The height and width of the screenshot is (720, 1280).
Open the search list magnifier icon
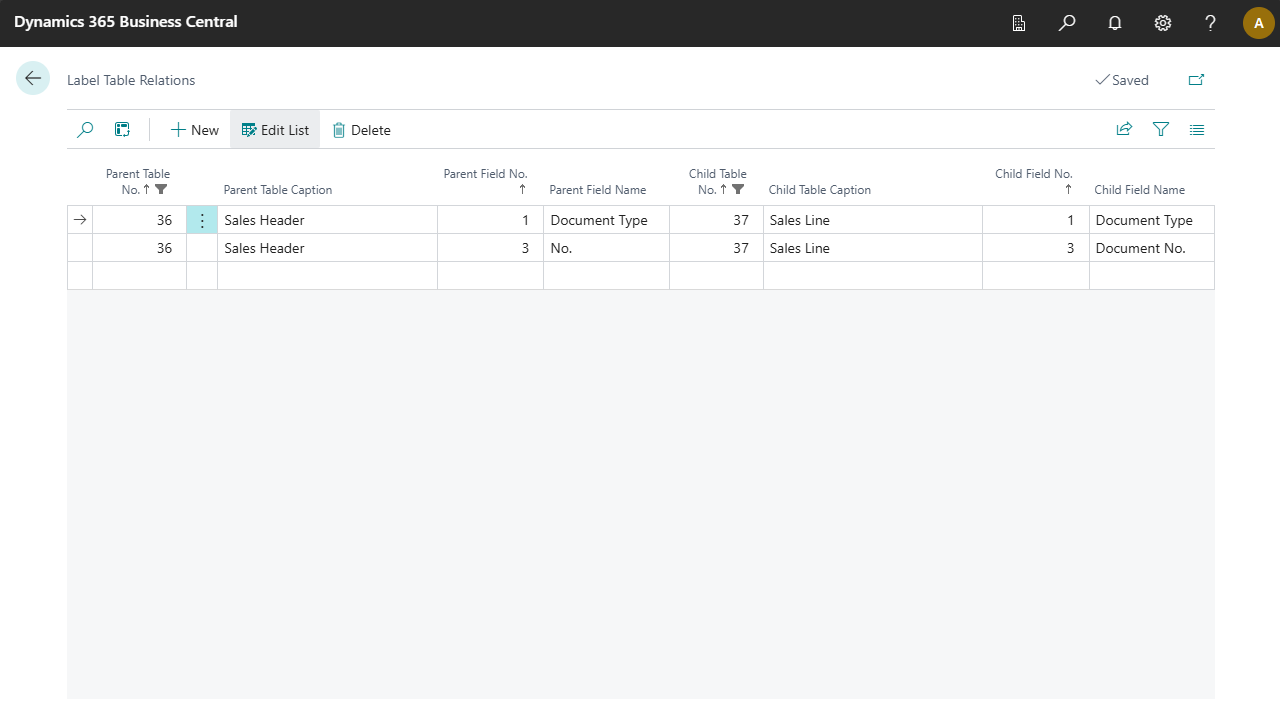point(86,130)
